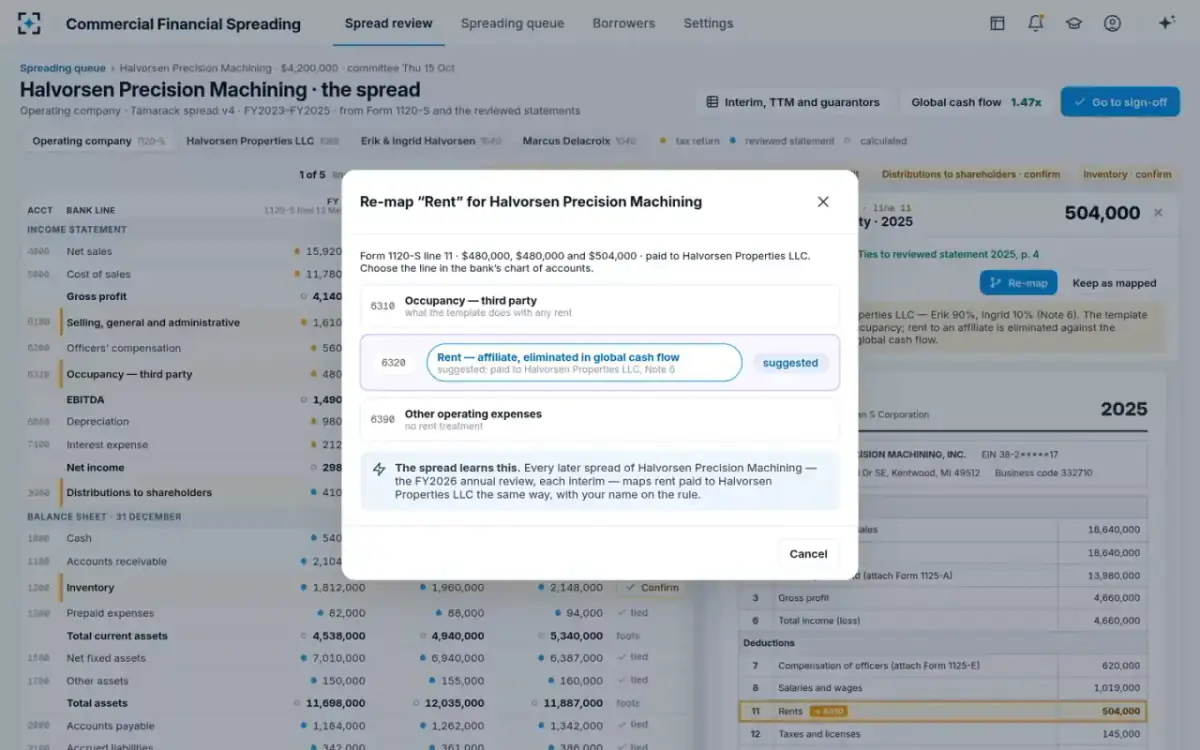The height and width of the screenshot is (750, 1200).
Task: Switch to the Halvorsen Properties LLC entity tab
Action: [x=262, y=141]
